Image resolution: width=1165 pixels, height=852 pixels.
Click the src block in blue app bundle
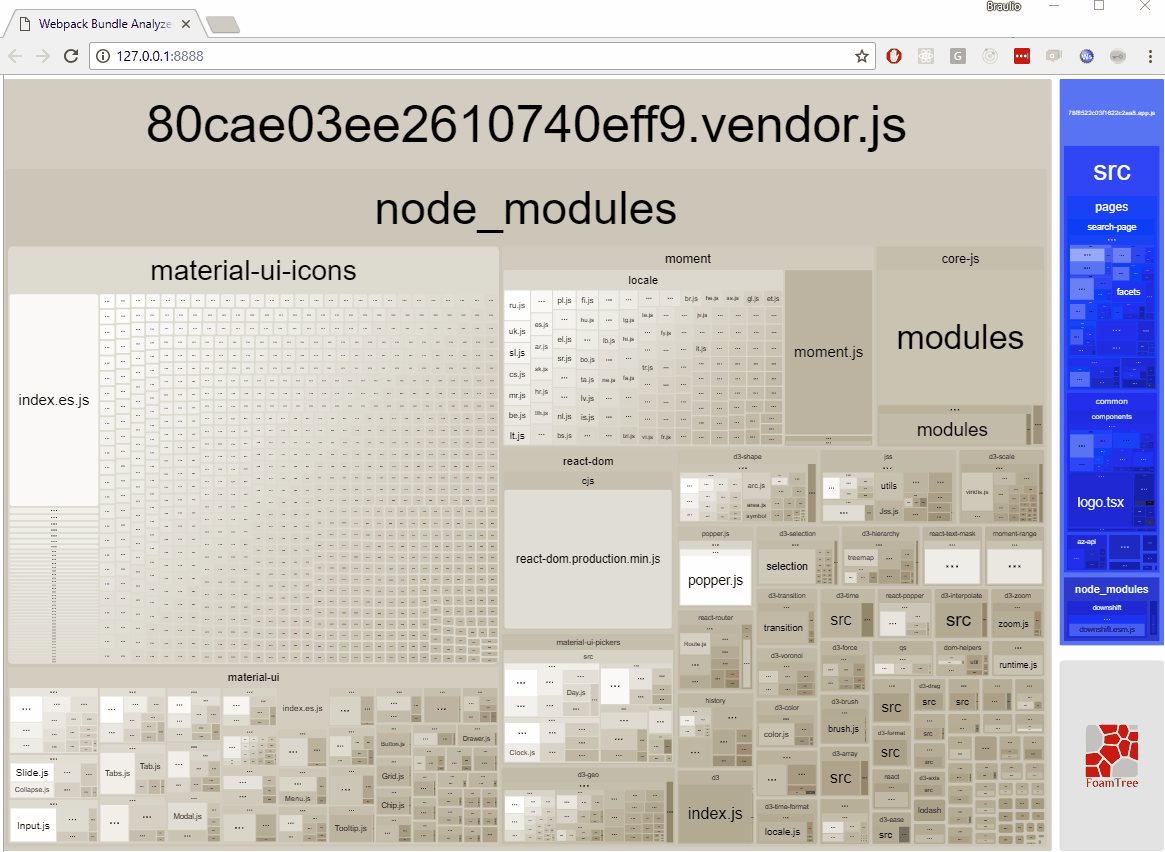[x=1112, y=171]
